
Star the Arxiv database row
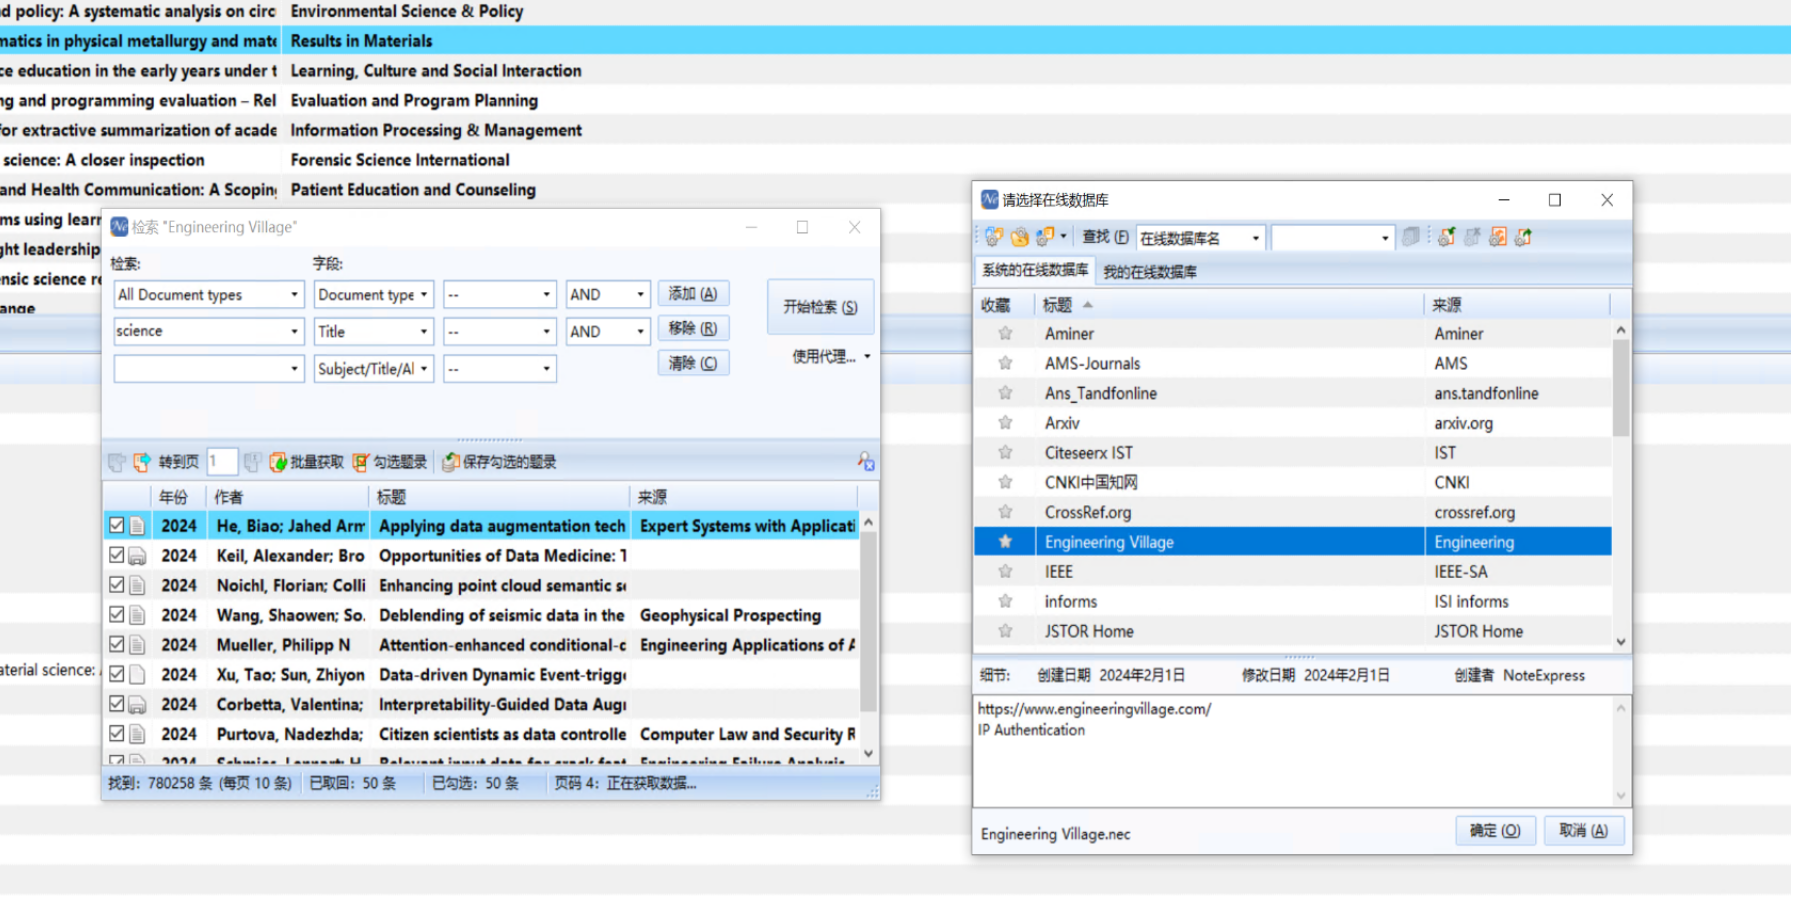tap(1005, 423)
